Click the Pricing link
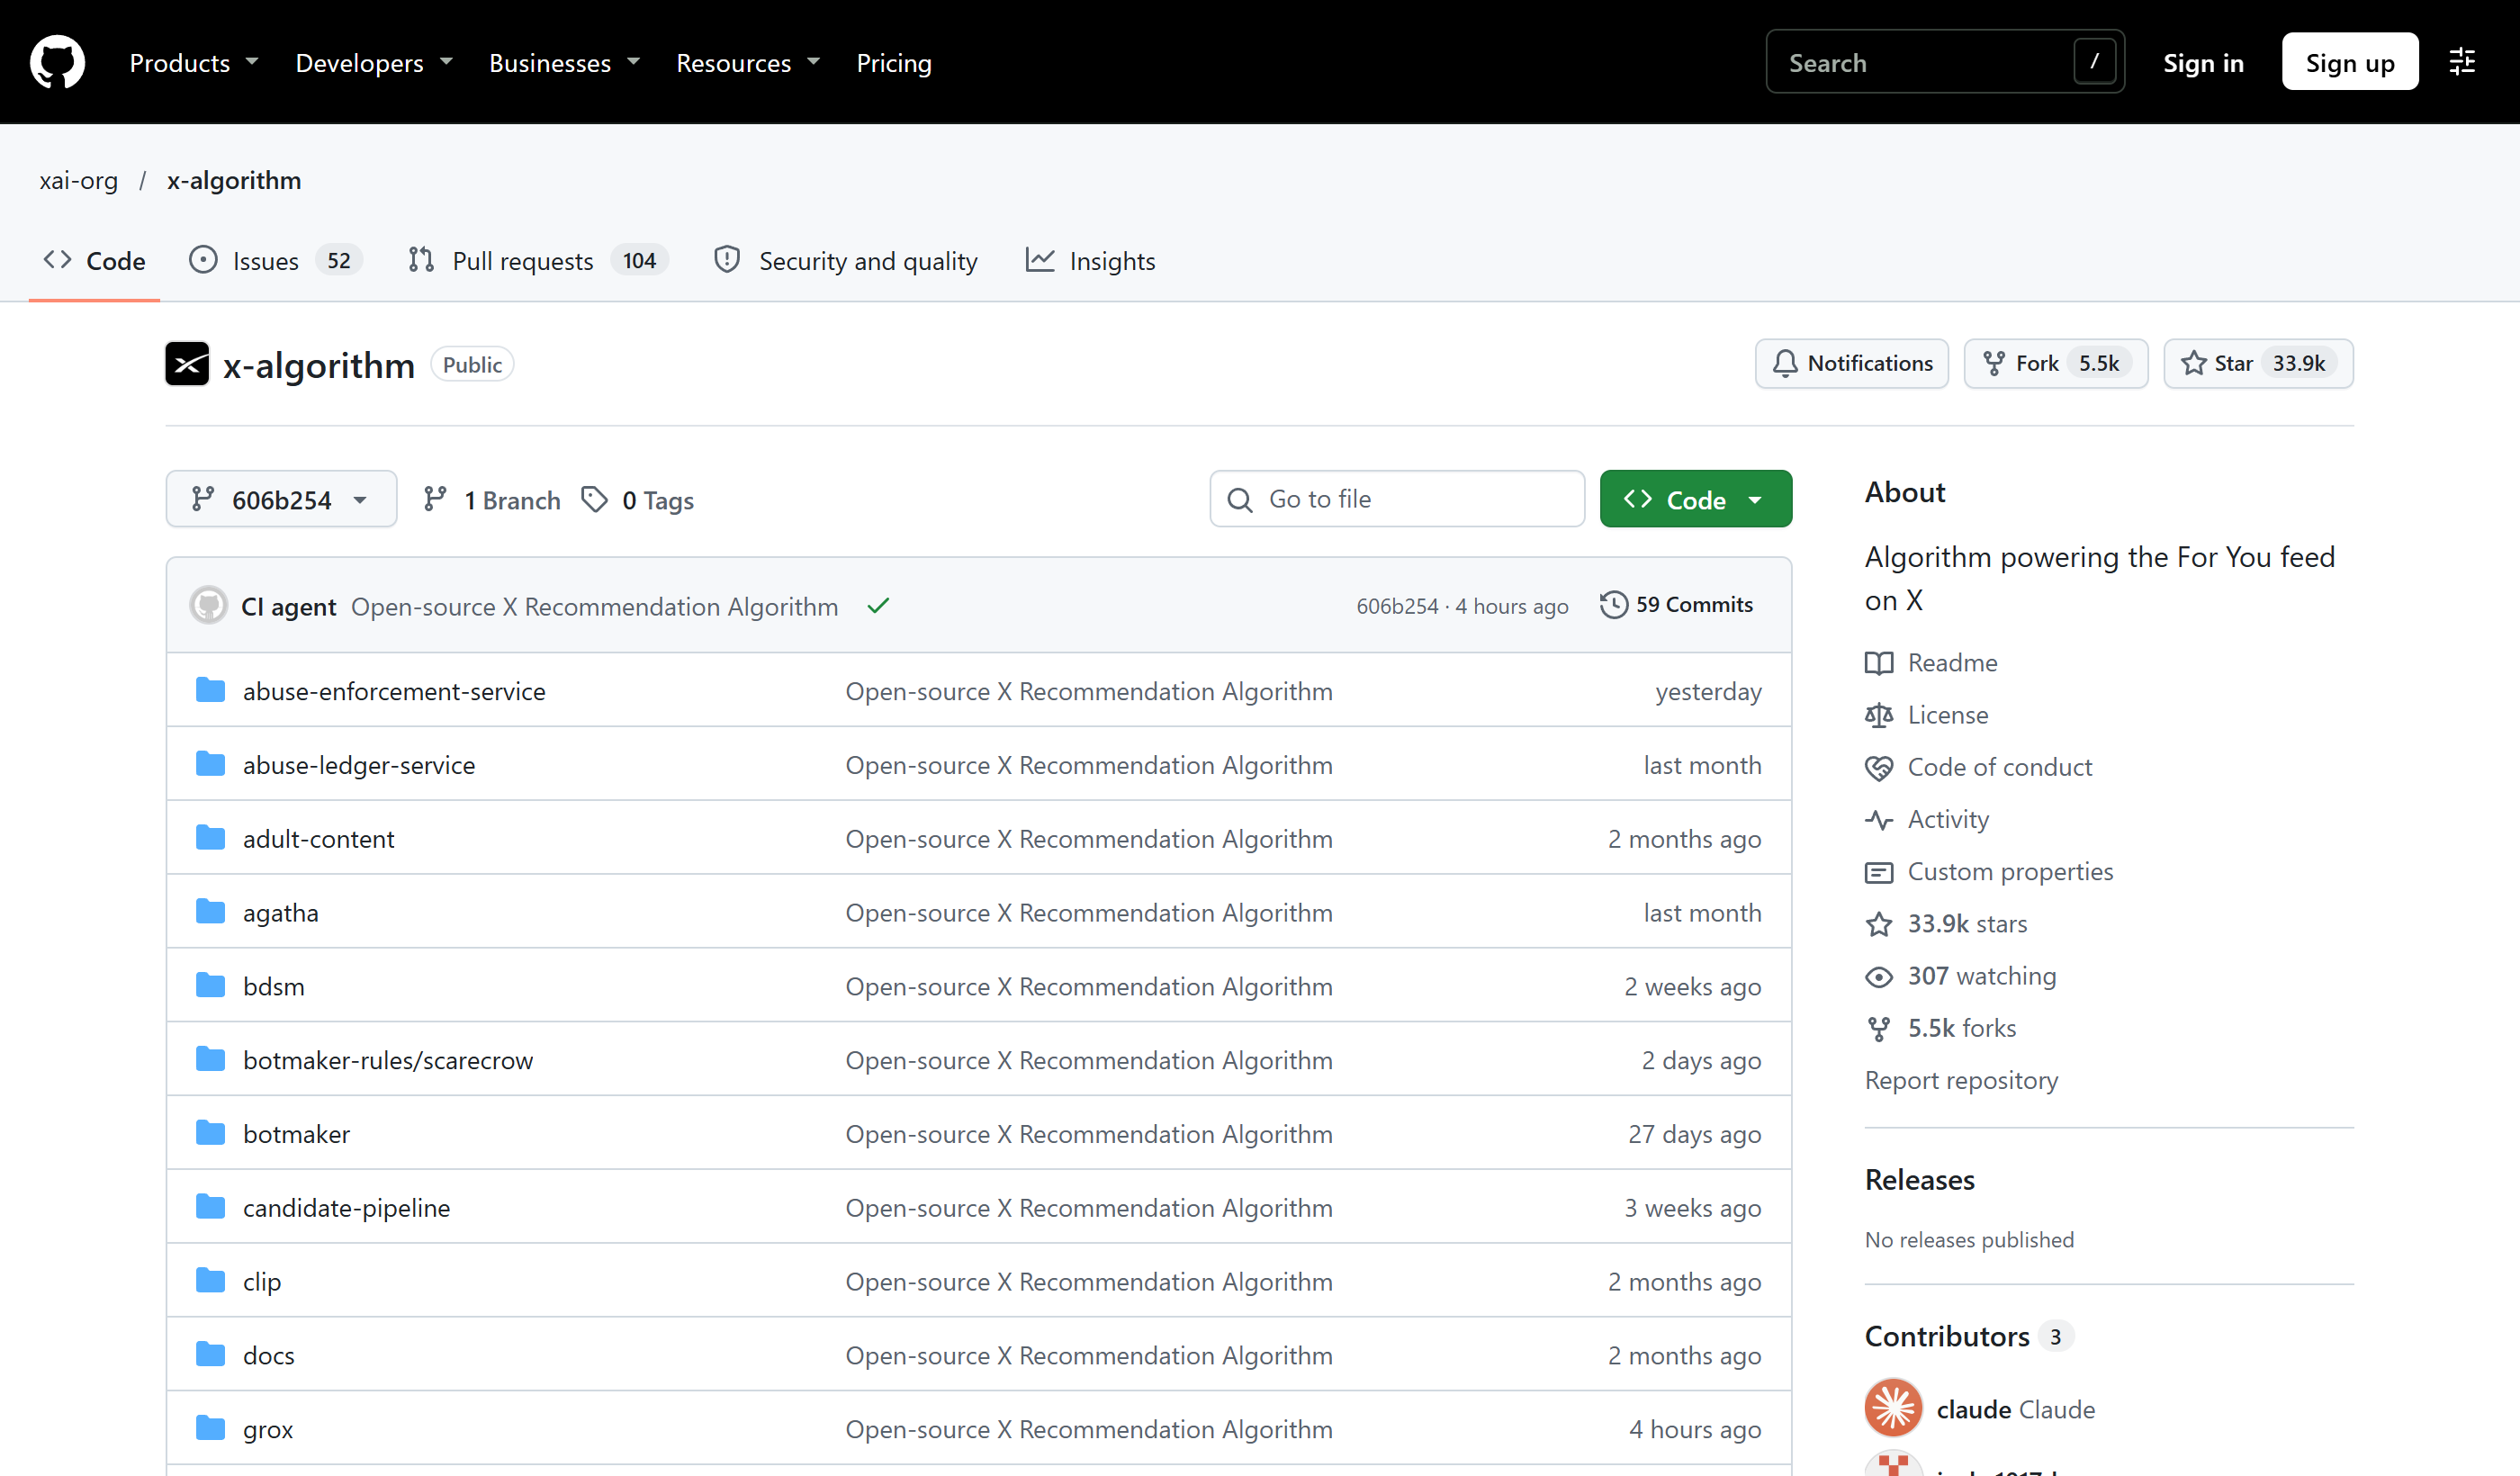The width and height of the screenshot is (2520, 1476). (894, 63)
